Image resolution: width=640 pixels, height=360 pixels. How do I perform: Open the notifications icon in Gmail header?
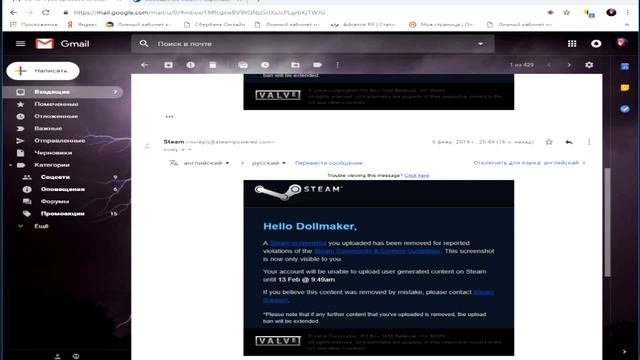[x=596, y=43]
